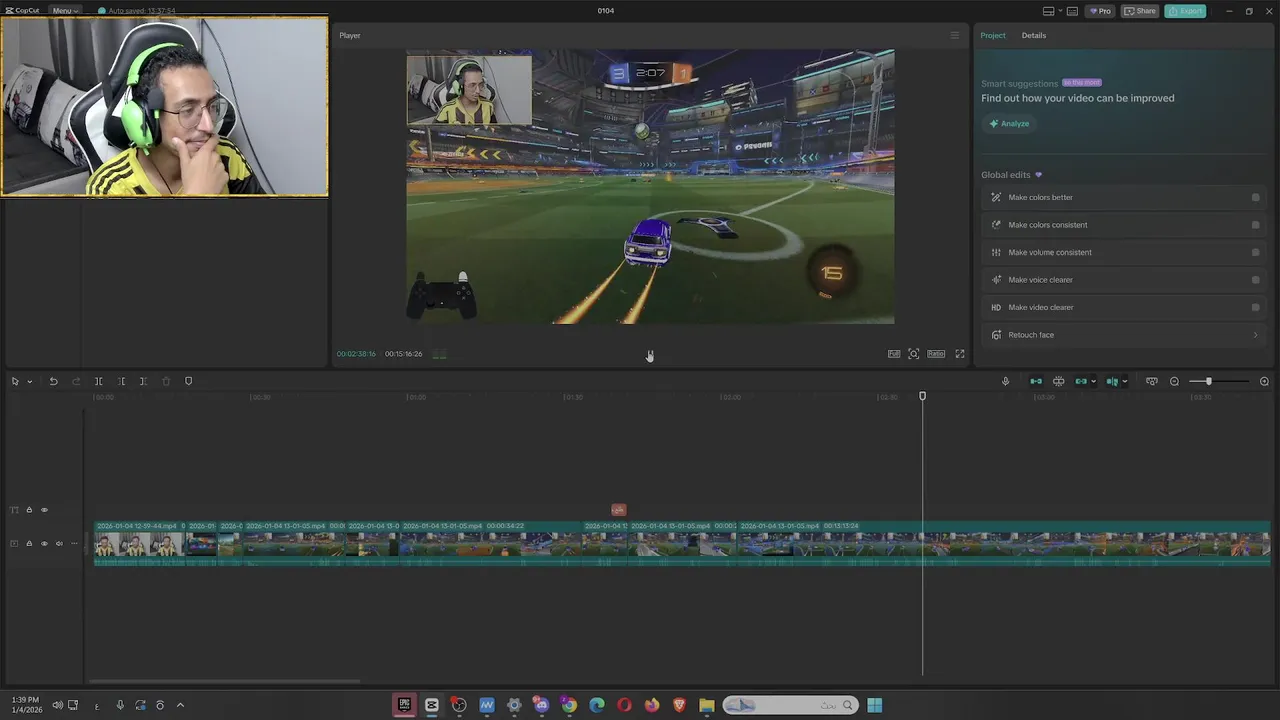Zoom in the timeline with plus magnifier

[x=1264, y=381]
